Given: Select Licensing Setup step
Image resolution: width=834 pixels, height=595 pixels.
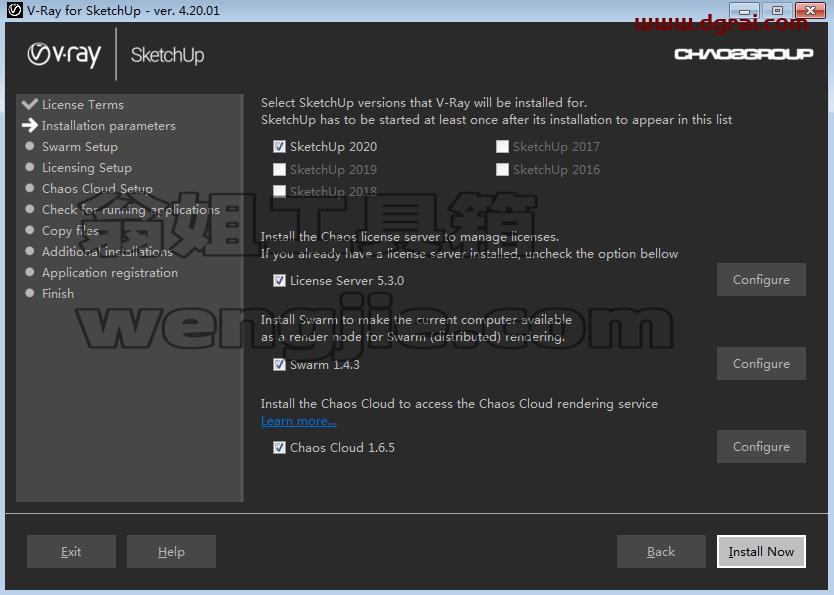Looking at the screenshot, I should coord(87,168).
